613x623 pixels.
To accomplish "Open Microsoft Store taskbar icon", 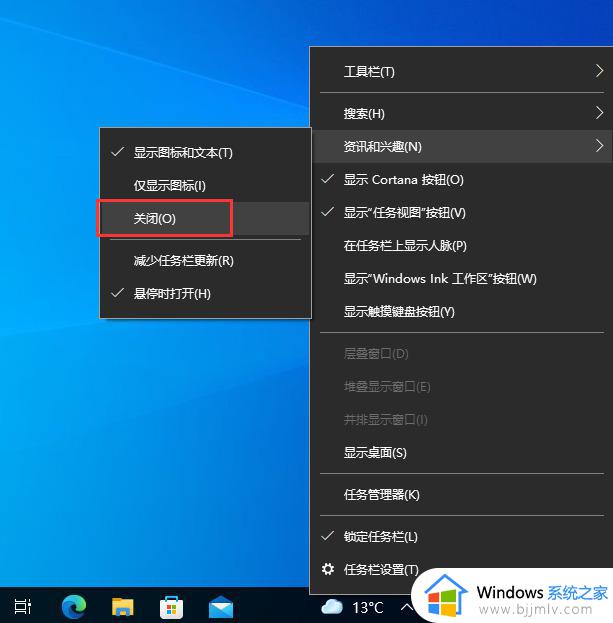I will pyautogui.click(x=171, y=607).
